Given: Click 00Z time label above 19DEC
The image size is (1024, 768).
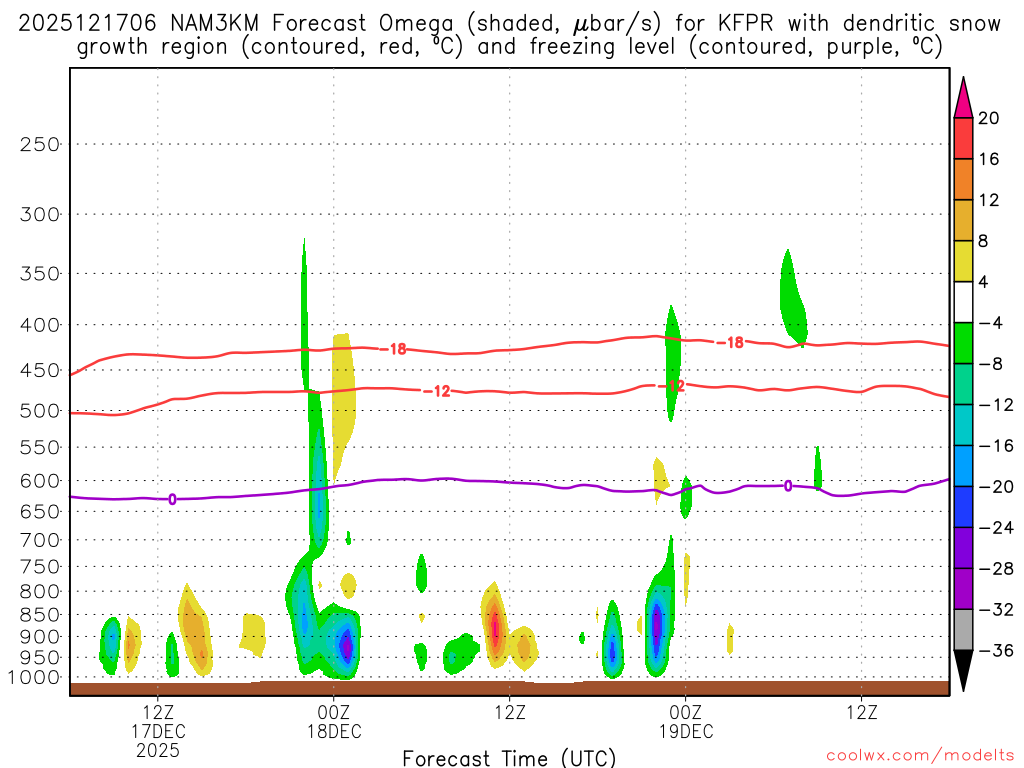Looking at the screenshot, I should click(x=686, y=712).
